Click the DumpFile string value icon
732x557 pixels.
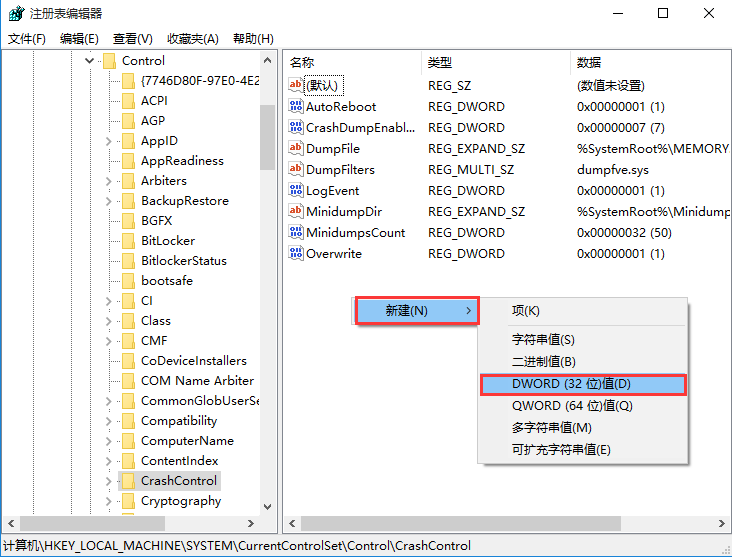tap(296, 149)
